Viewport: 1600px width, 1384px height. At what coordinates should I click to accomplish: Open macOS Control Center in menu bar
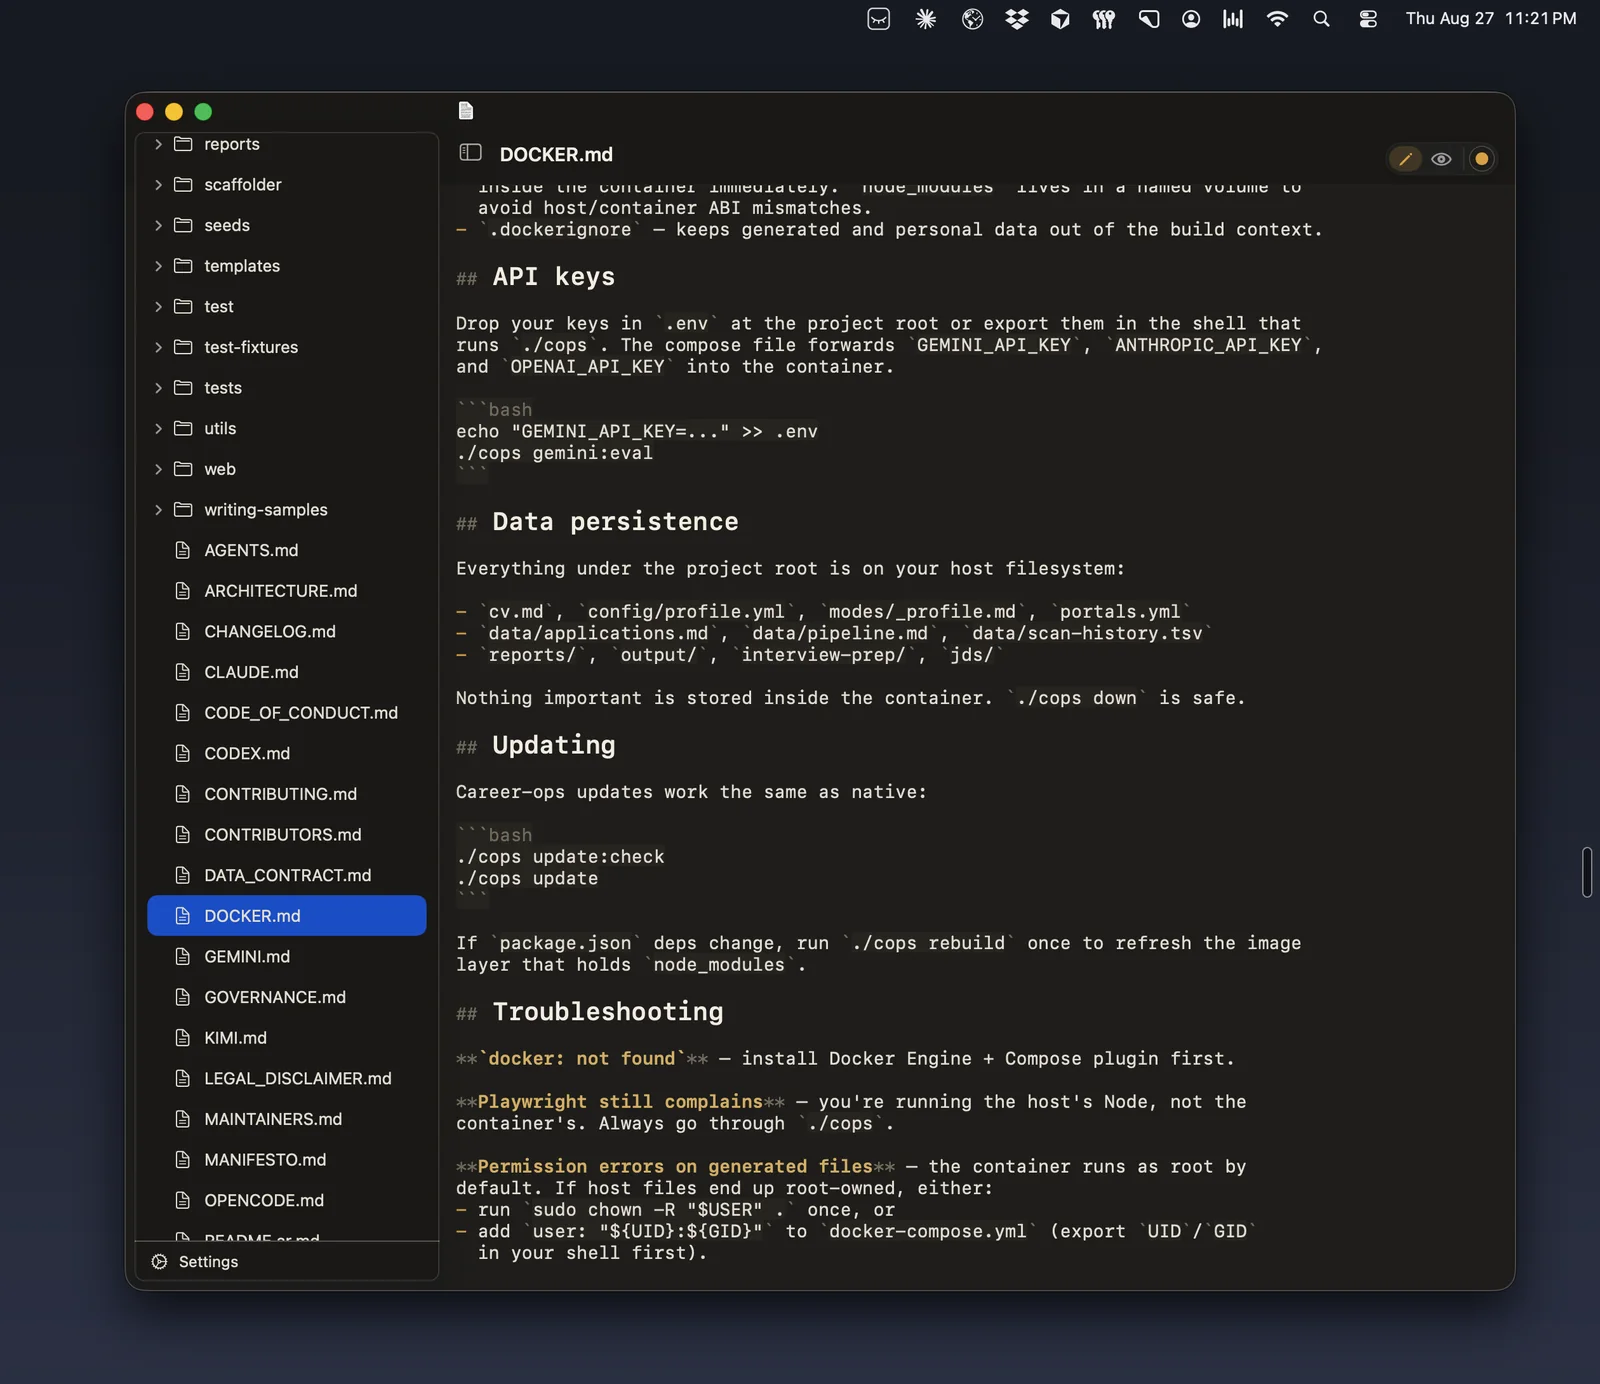[1368, 19]
